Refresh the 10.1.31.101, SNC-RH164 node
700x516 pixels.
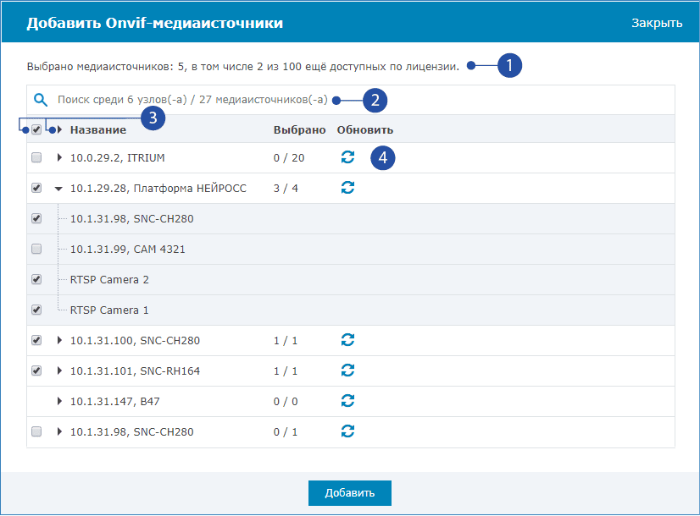click(347, 370)
